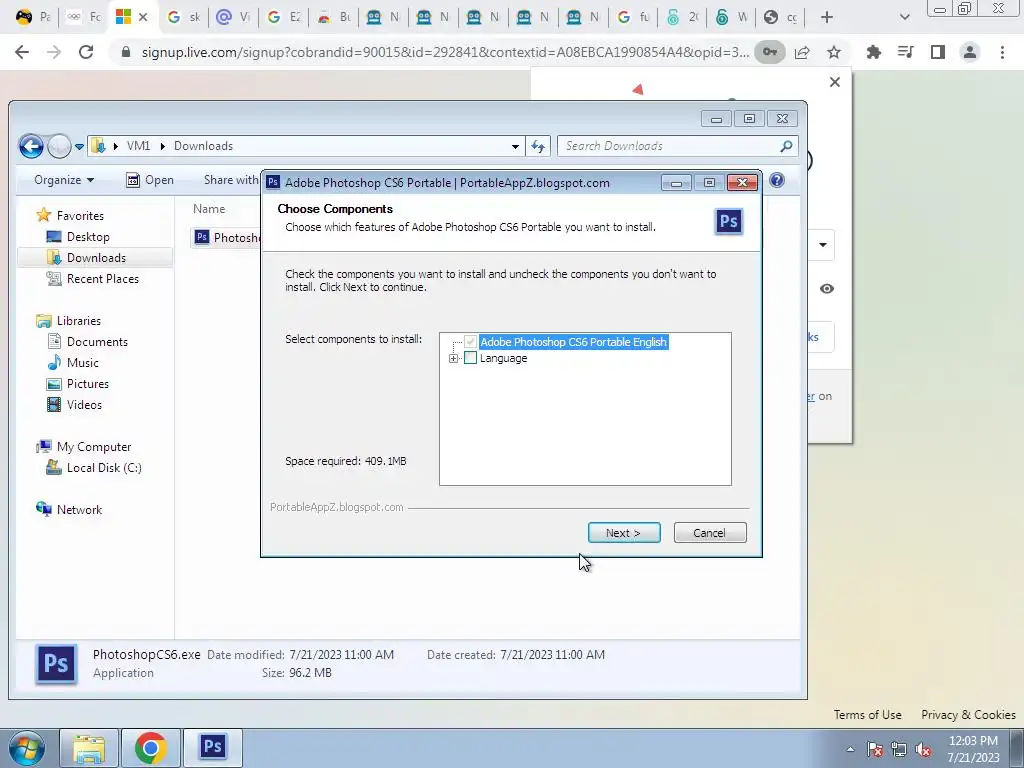The height and width of the screenshot is (768, 1024).
Task: Show hidden system tray icons
Action: 850,749
